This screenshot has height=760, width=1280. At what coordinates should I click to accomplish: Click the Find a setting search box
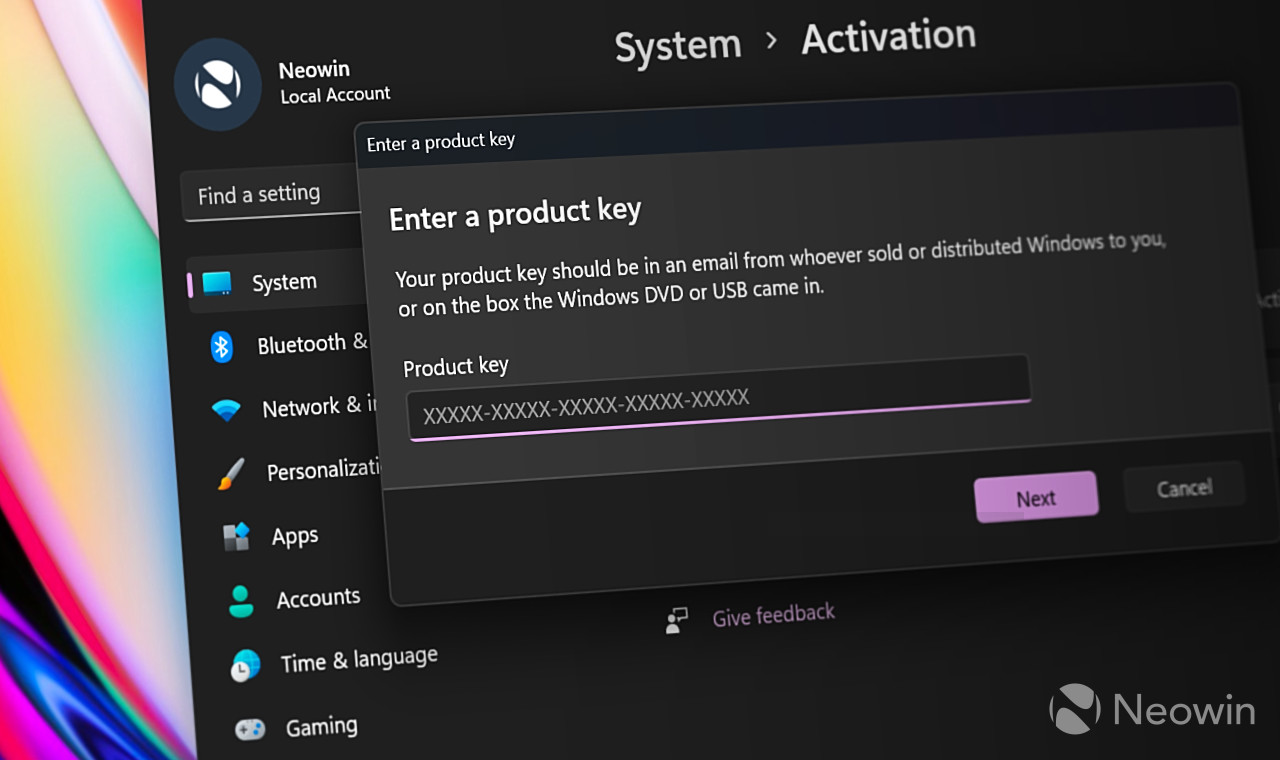click(270, 194)
